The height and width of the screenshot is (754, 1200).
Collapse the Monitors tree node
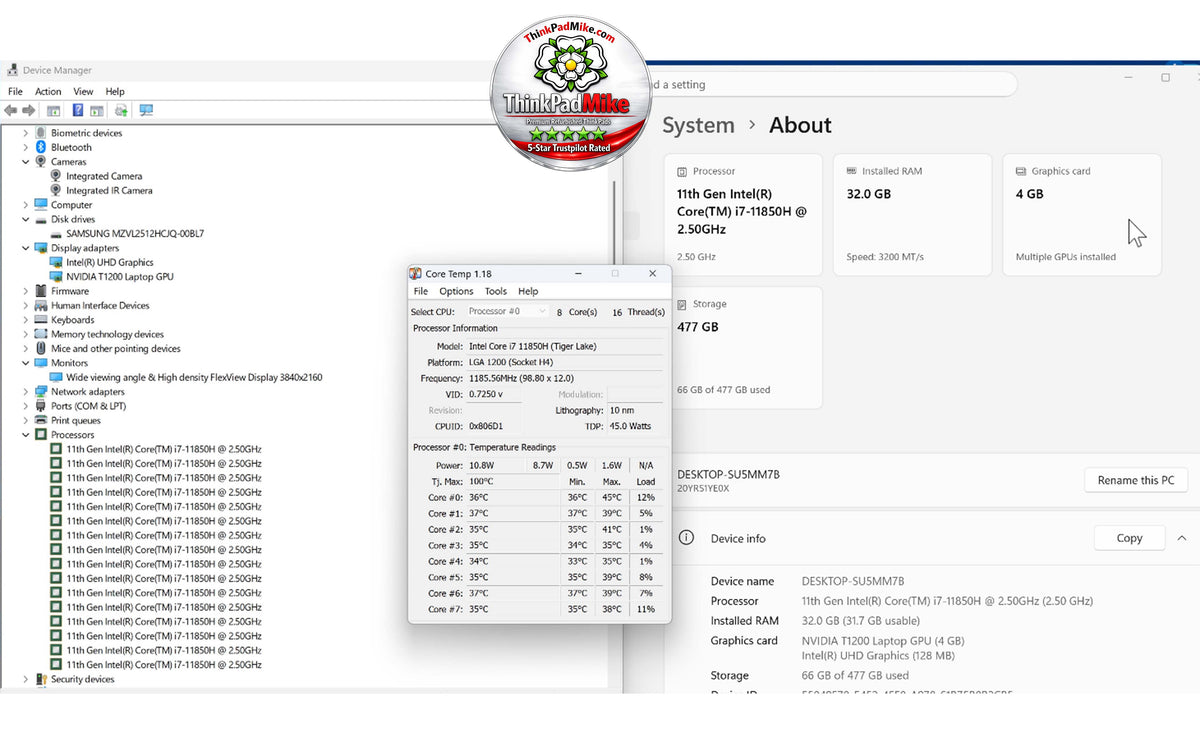[26, 363]
